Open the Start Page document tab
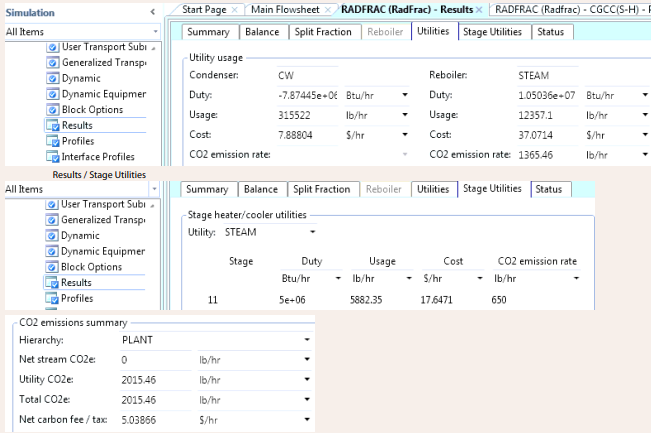Viewport: 651px width, 433px height. (202, 9)
